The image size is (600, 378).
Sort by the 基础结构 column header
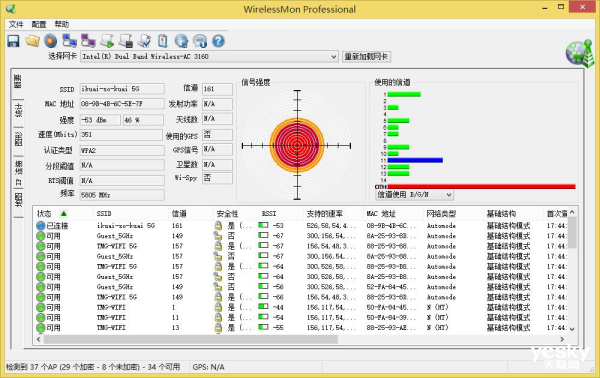pos(513,213)
